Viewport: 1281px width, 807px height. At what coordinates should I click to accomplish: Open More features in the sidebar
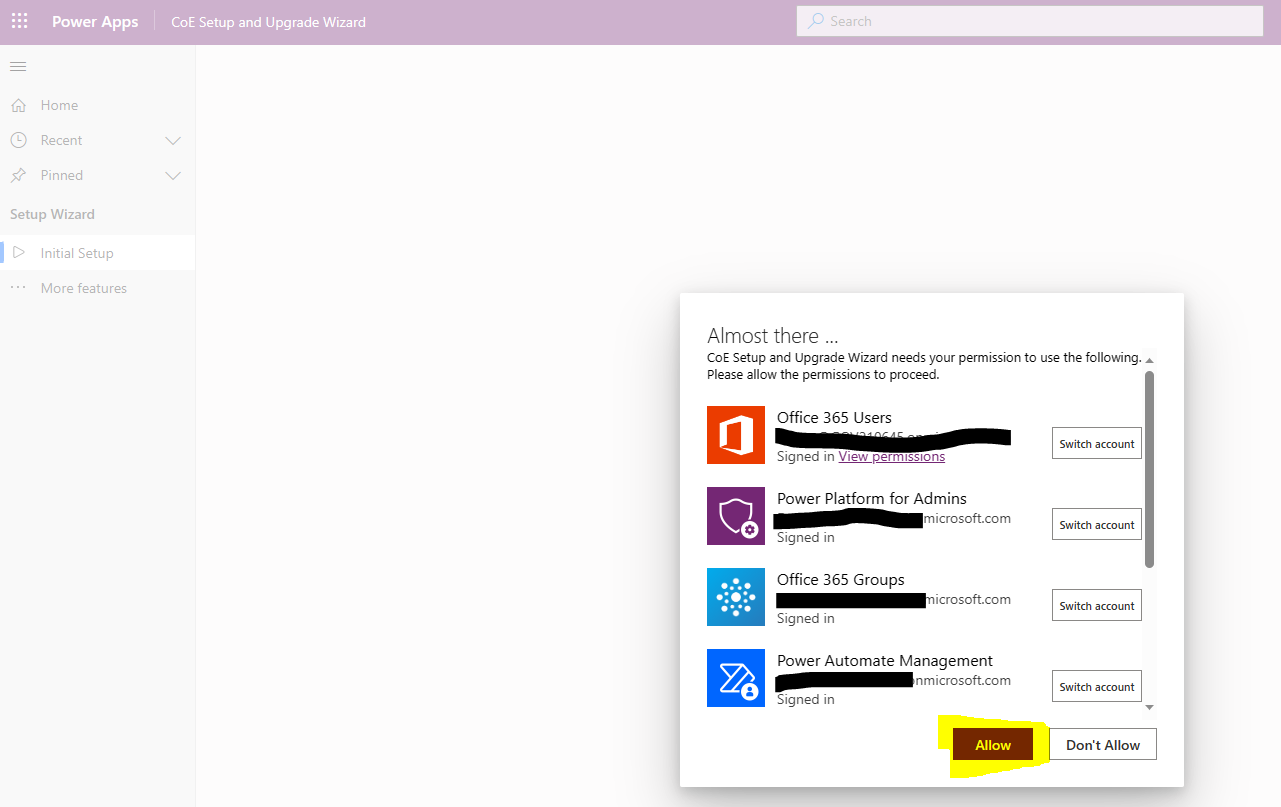83,288
